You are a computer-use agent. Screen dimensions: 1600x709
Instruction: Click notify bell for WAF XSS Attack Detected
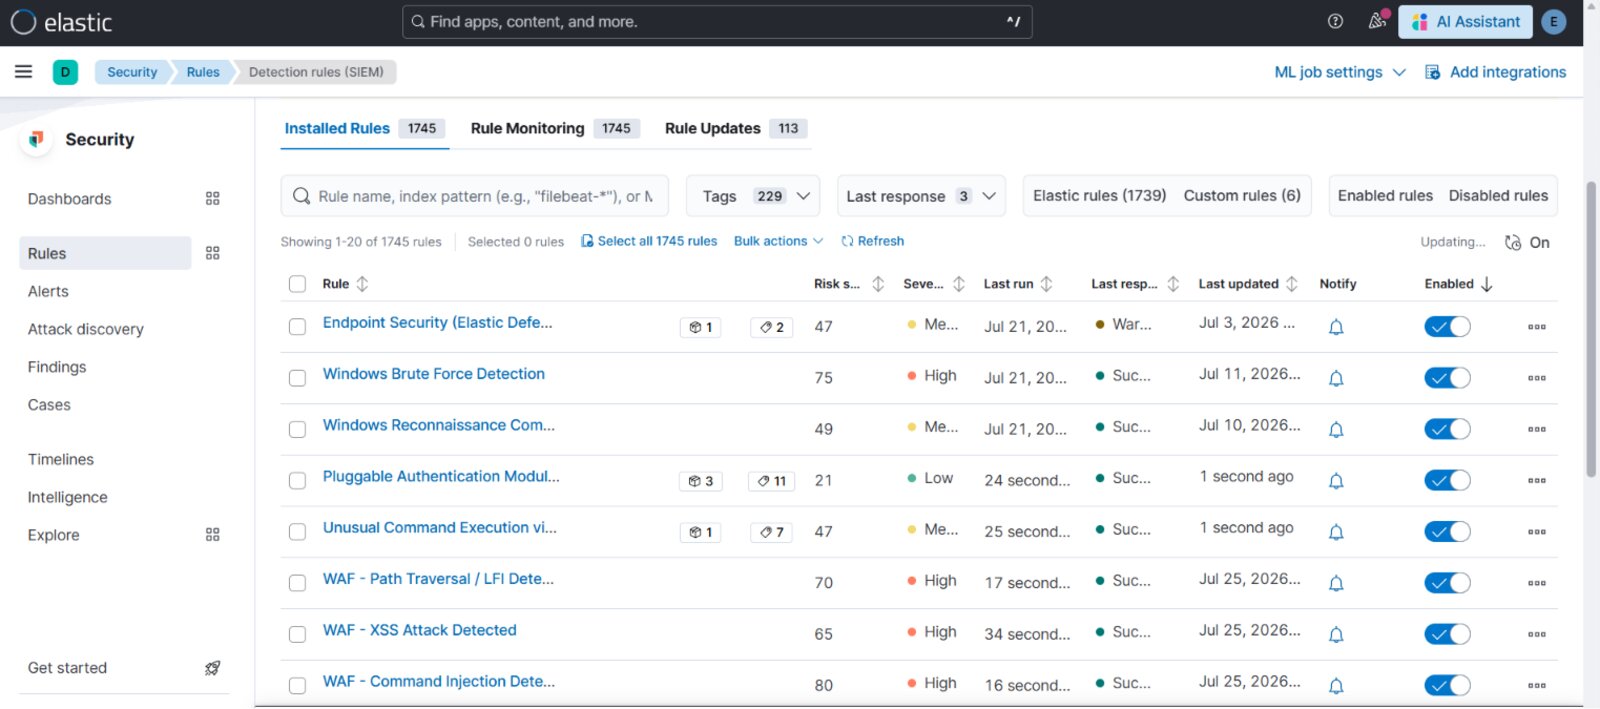[x=1336, y=634]
